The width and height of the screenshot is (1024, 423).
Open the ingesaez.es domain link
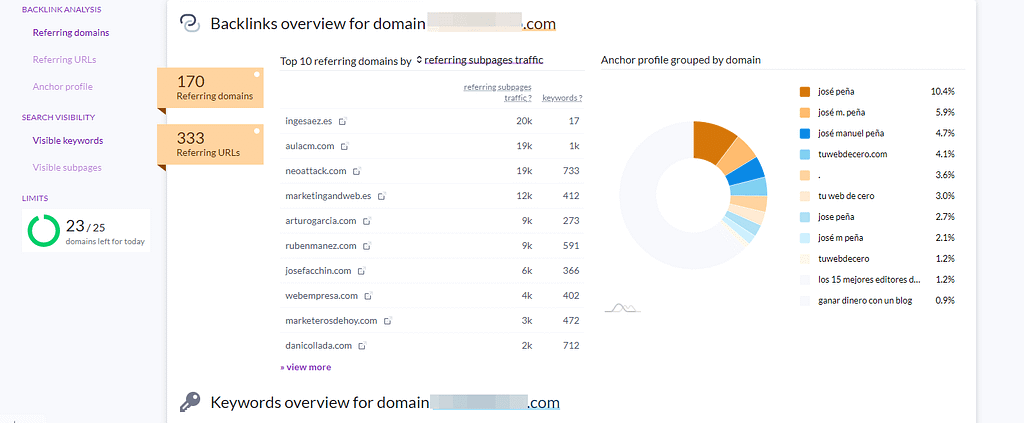point(310,121)
